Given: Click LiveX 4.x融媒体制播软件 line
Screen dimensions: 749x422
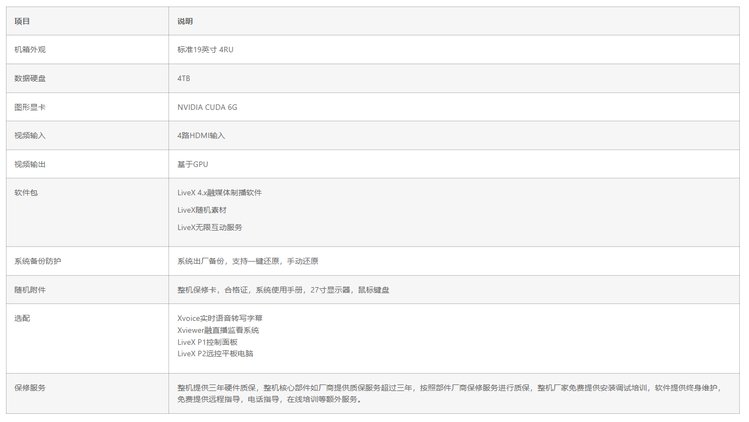Looking at the screenshot, I should (x=226, y=192).
